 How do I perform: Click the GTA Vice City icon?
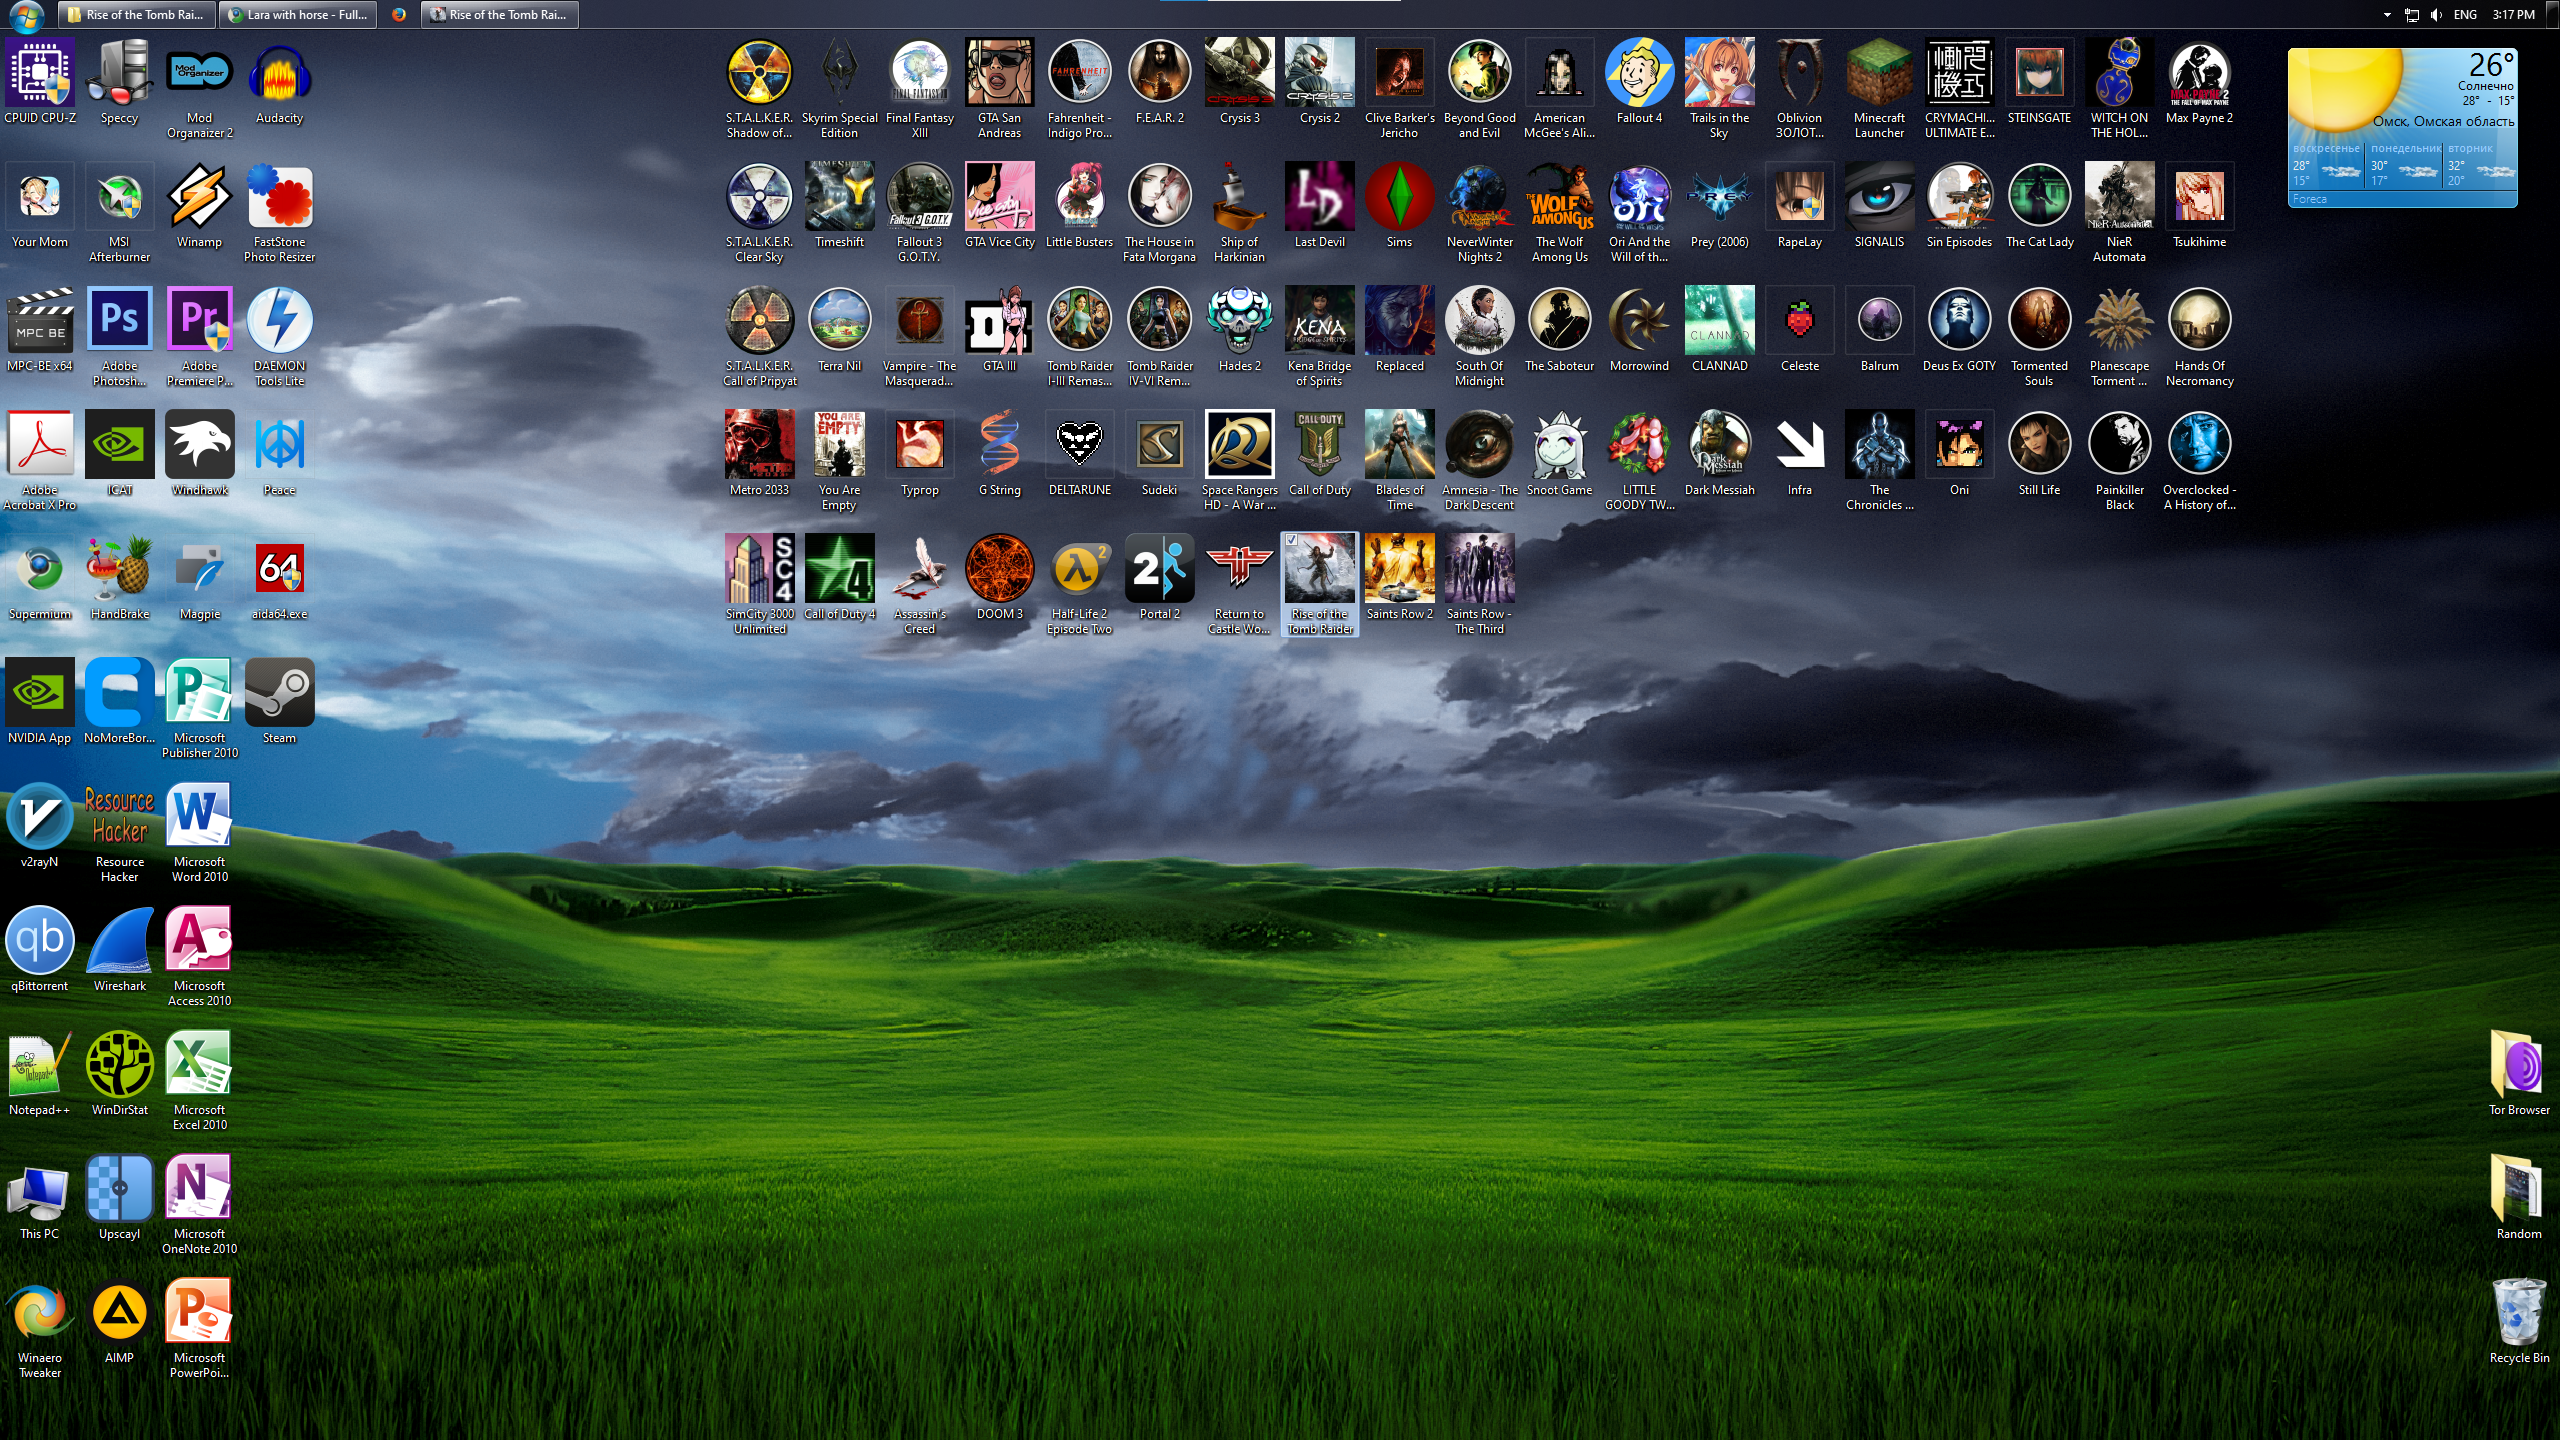pos(1000,196)
